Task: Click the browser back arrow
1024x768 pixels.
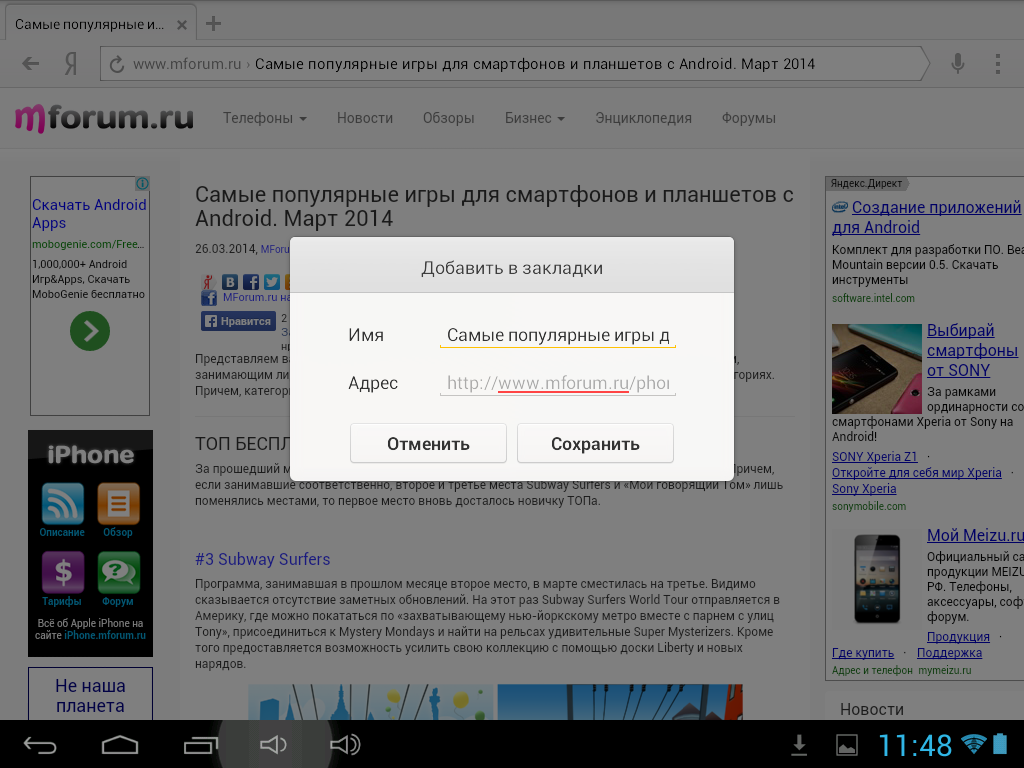Action: [x=31, y=64]
